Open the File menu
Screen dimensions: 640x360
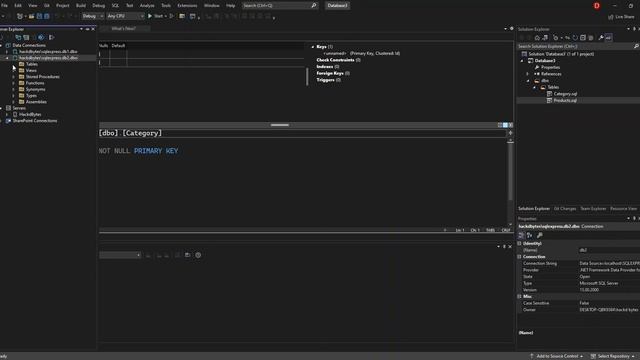click(4, 5)
